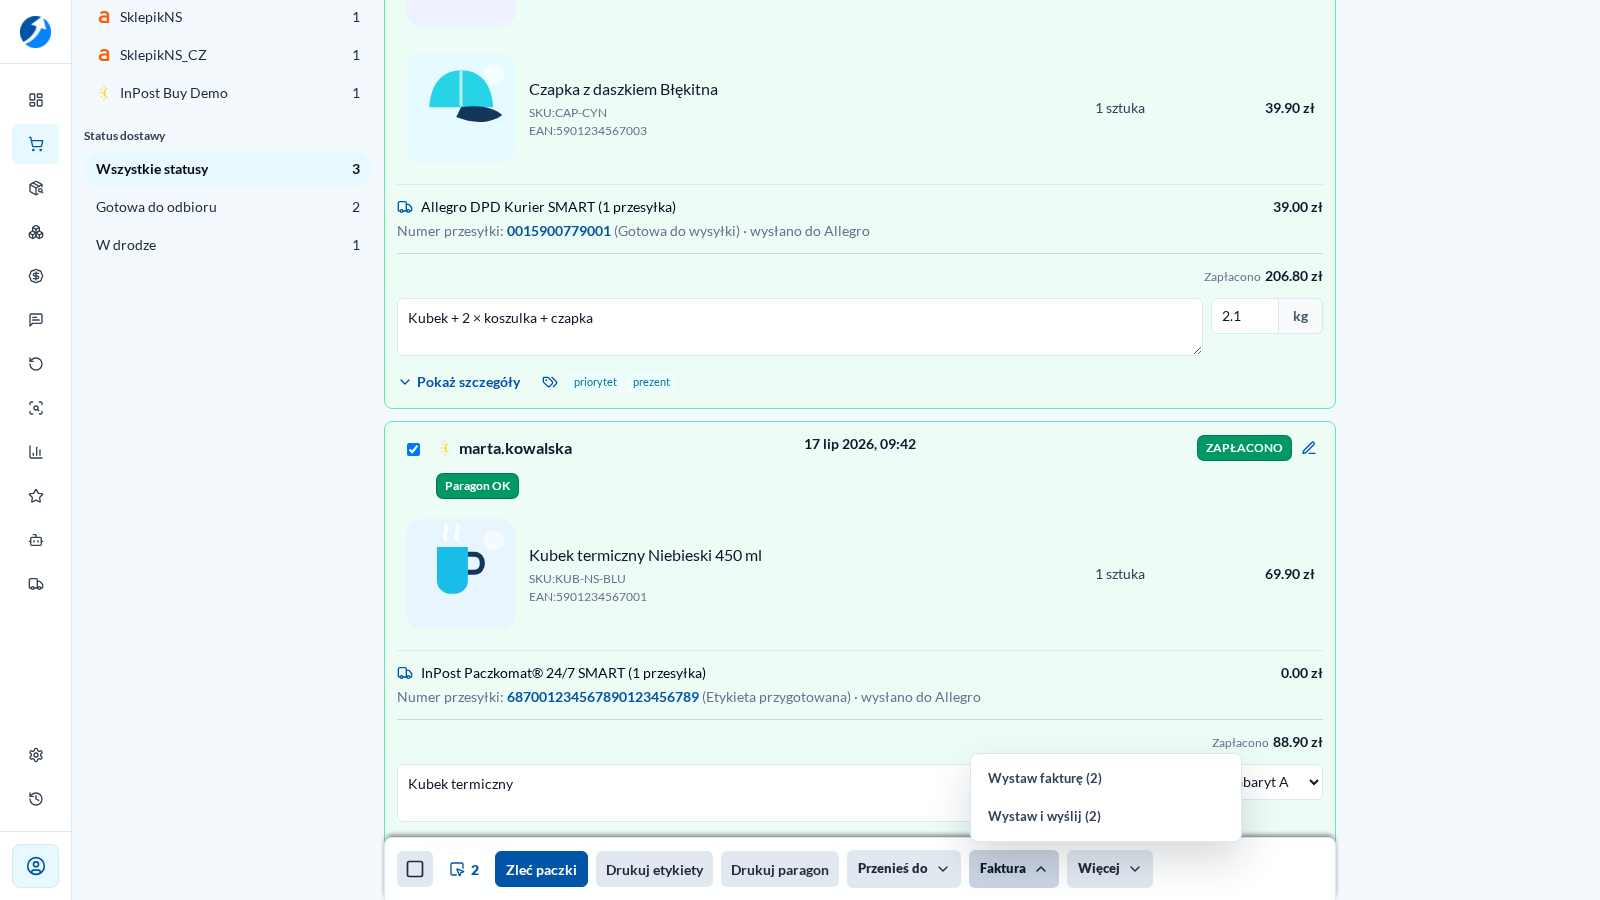Viewport: 1600px width, 900px height.
Task: Open the history clock icon in sidebar
Action: coord(36,799)
